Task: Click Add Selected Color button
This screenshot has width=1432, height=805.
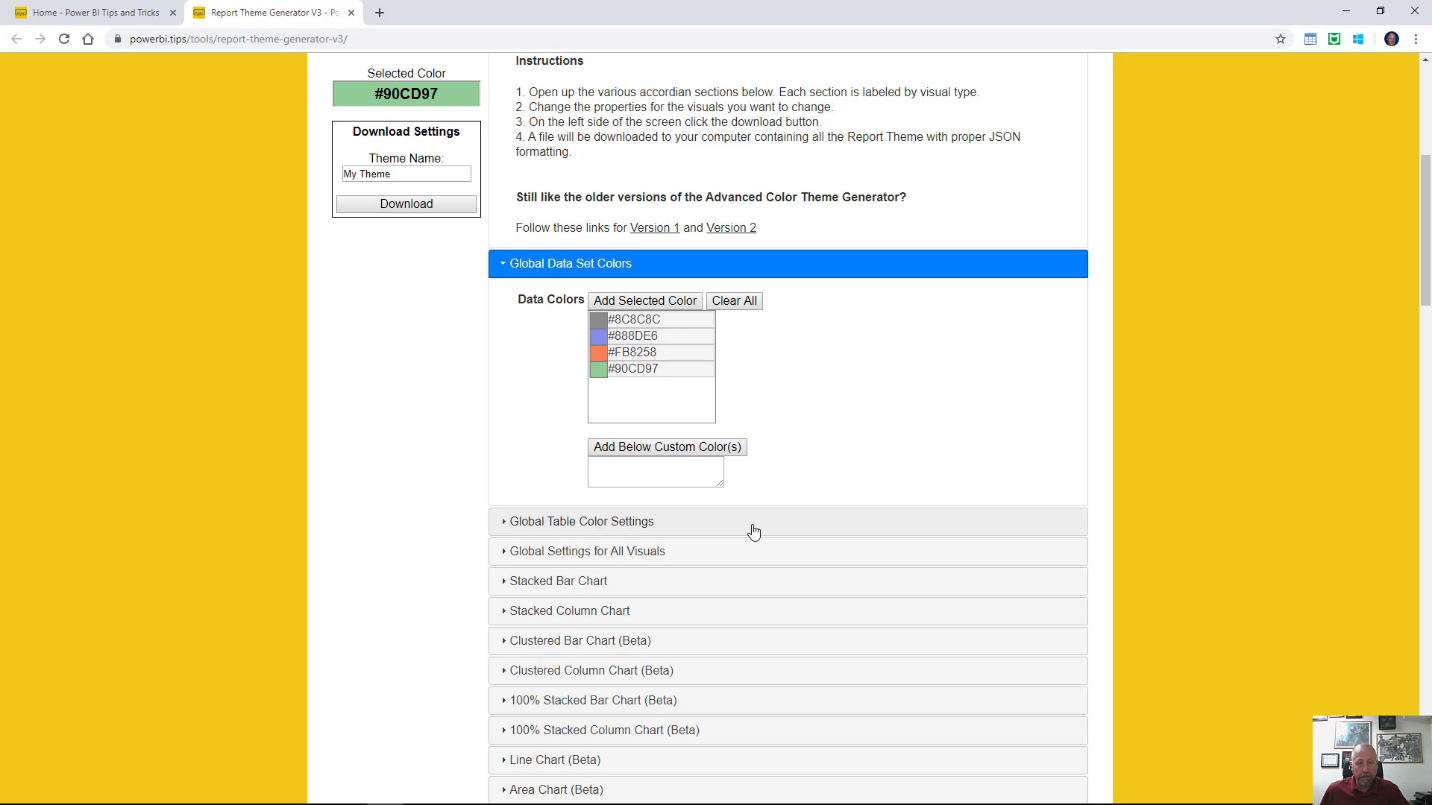Action: click(645, 301)
